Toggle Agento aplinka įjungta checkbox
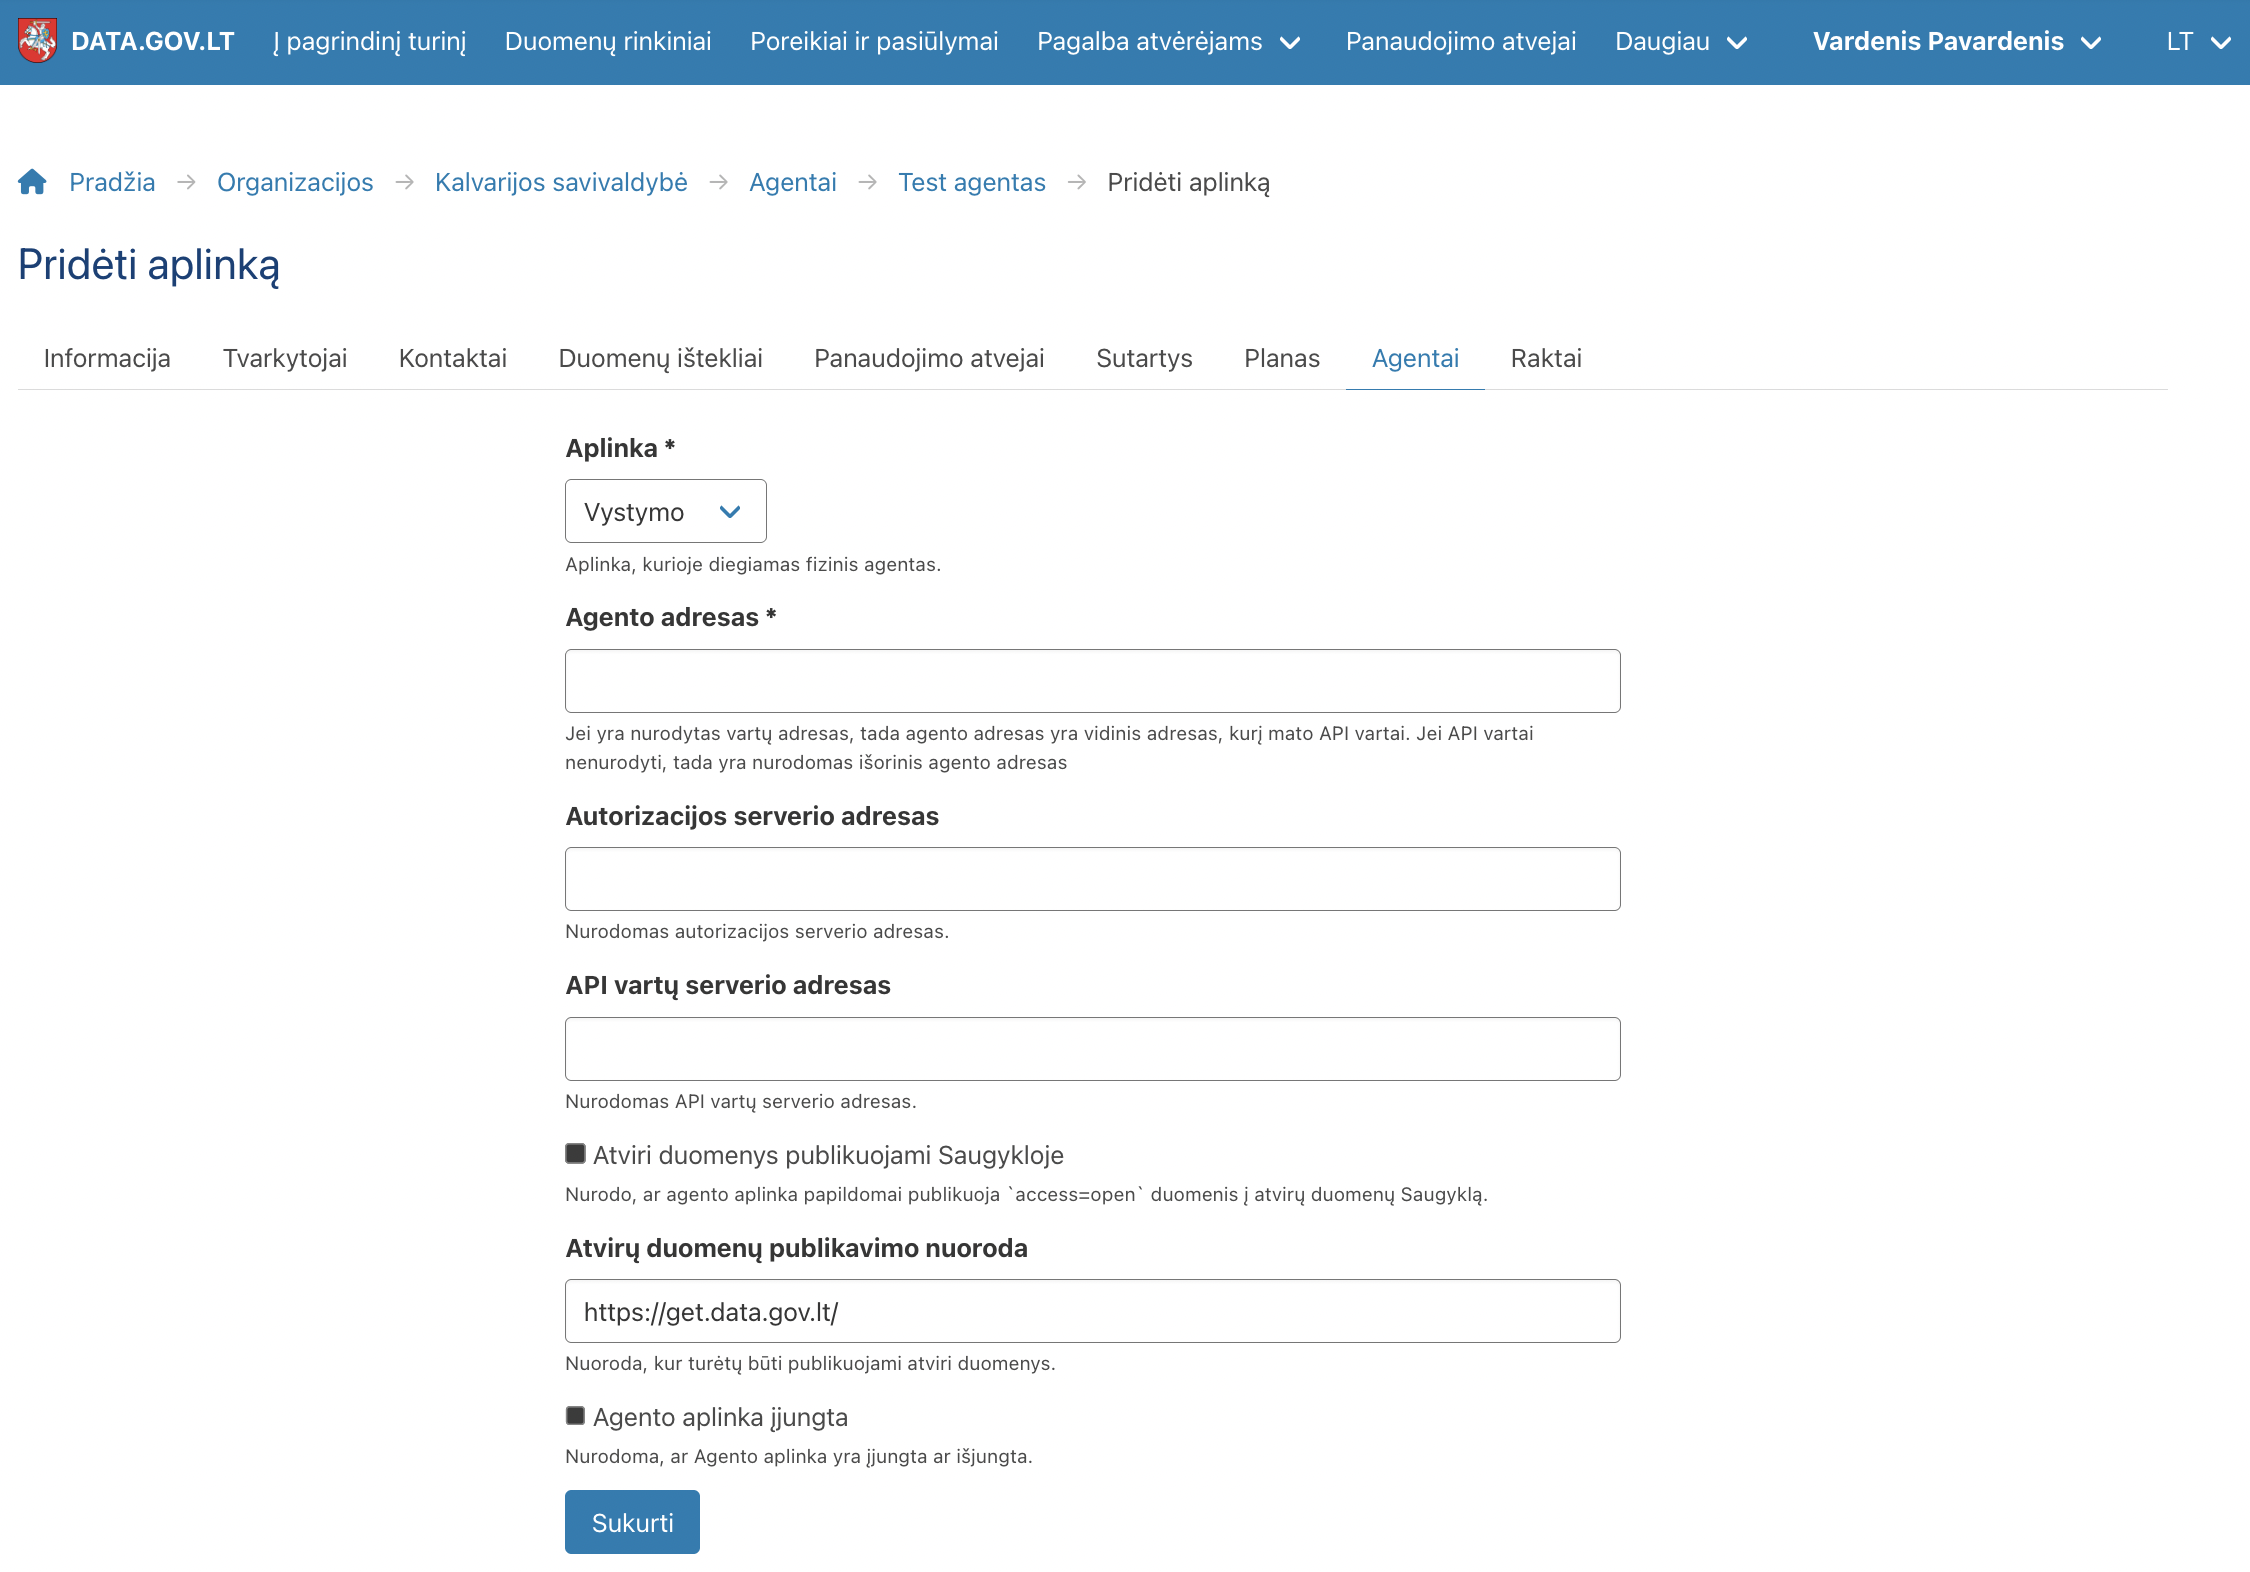 [575, 1416]
